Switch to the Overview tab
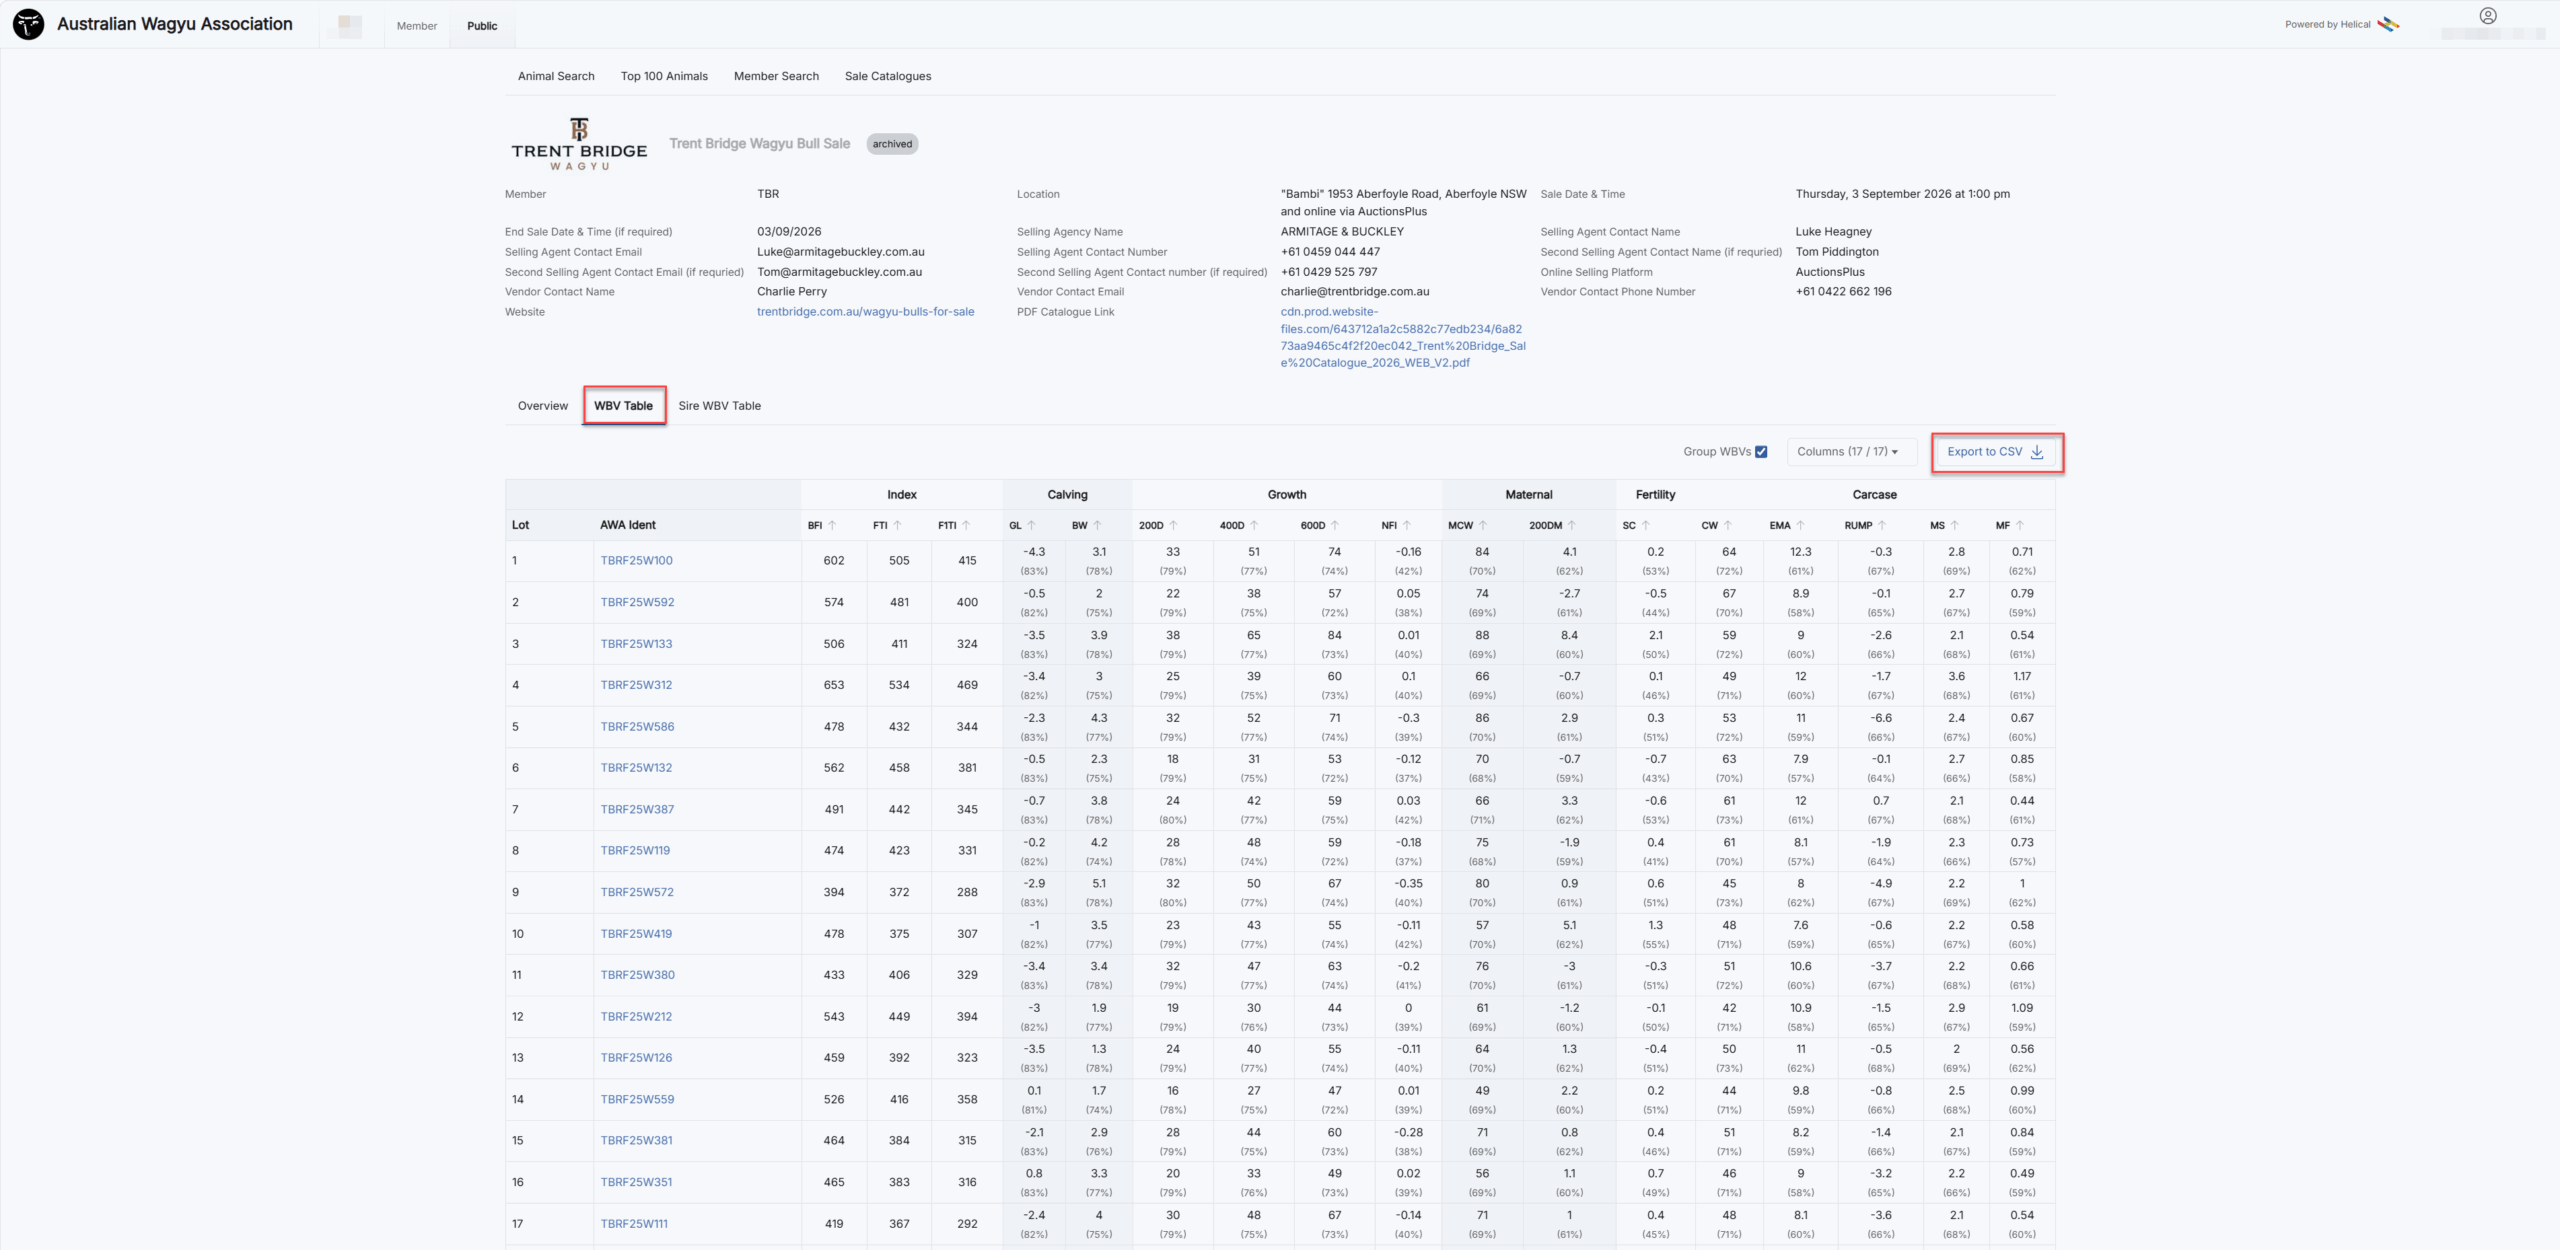Image resolution: width=2560 pixels, height=1250 pixels. pyautogui.click(x=543, y=406)
